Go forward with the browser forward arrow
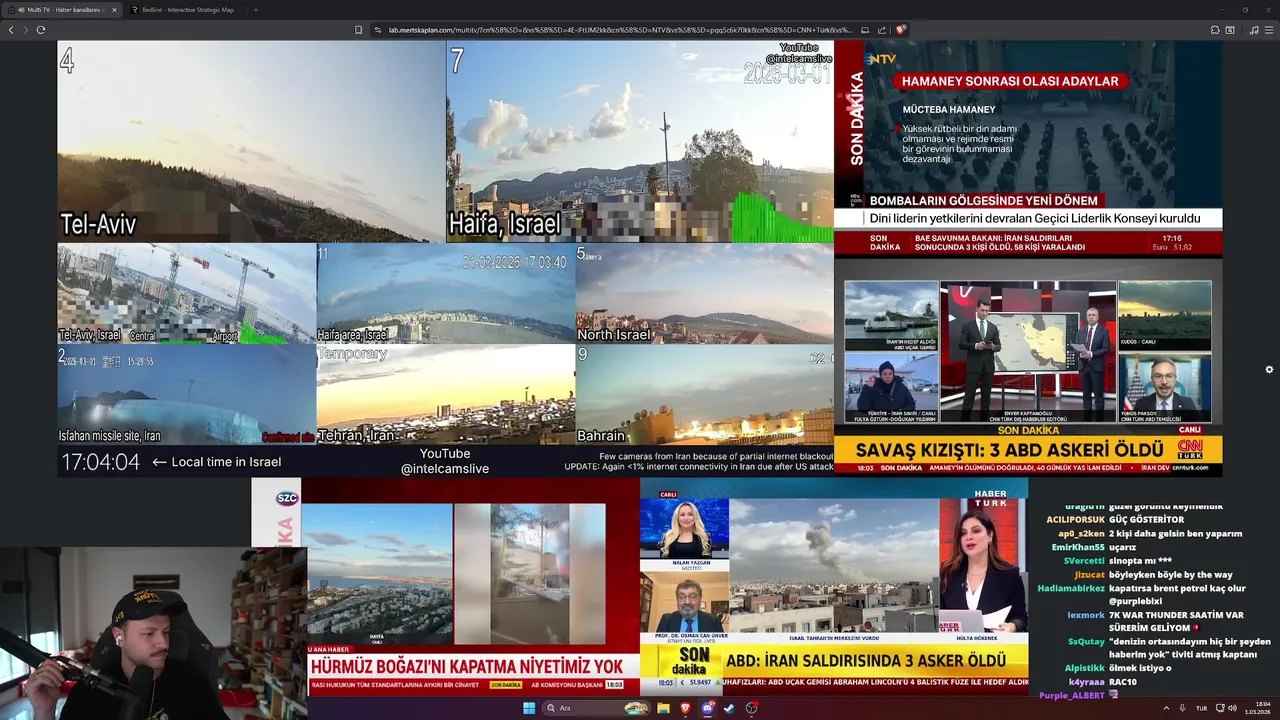Viewport: 1280px width, 720px height. (x=25, y=30)
